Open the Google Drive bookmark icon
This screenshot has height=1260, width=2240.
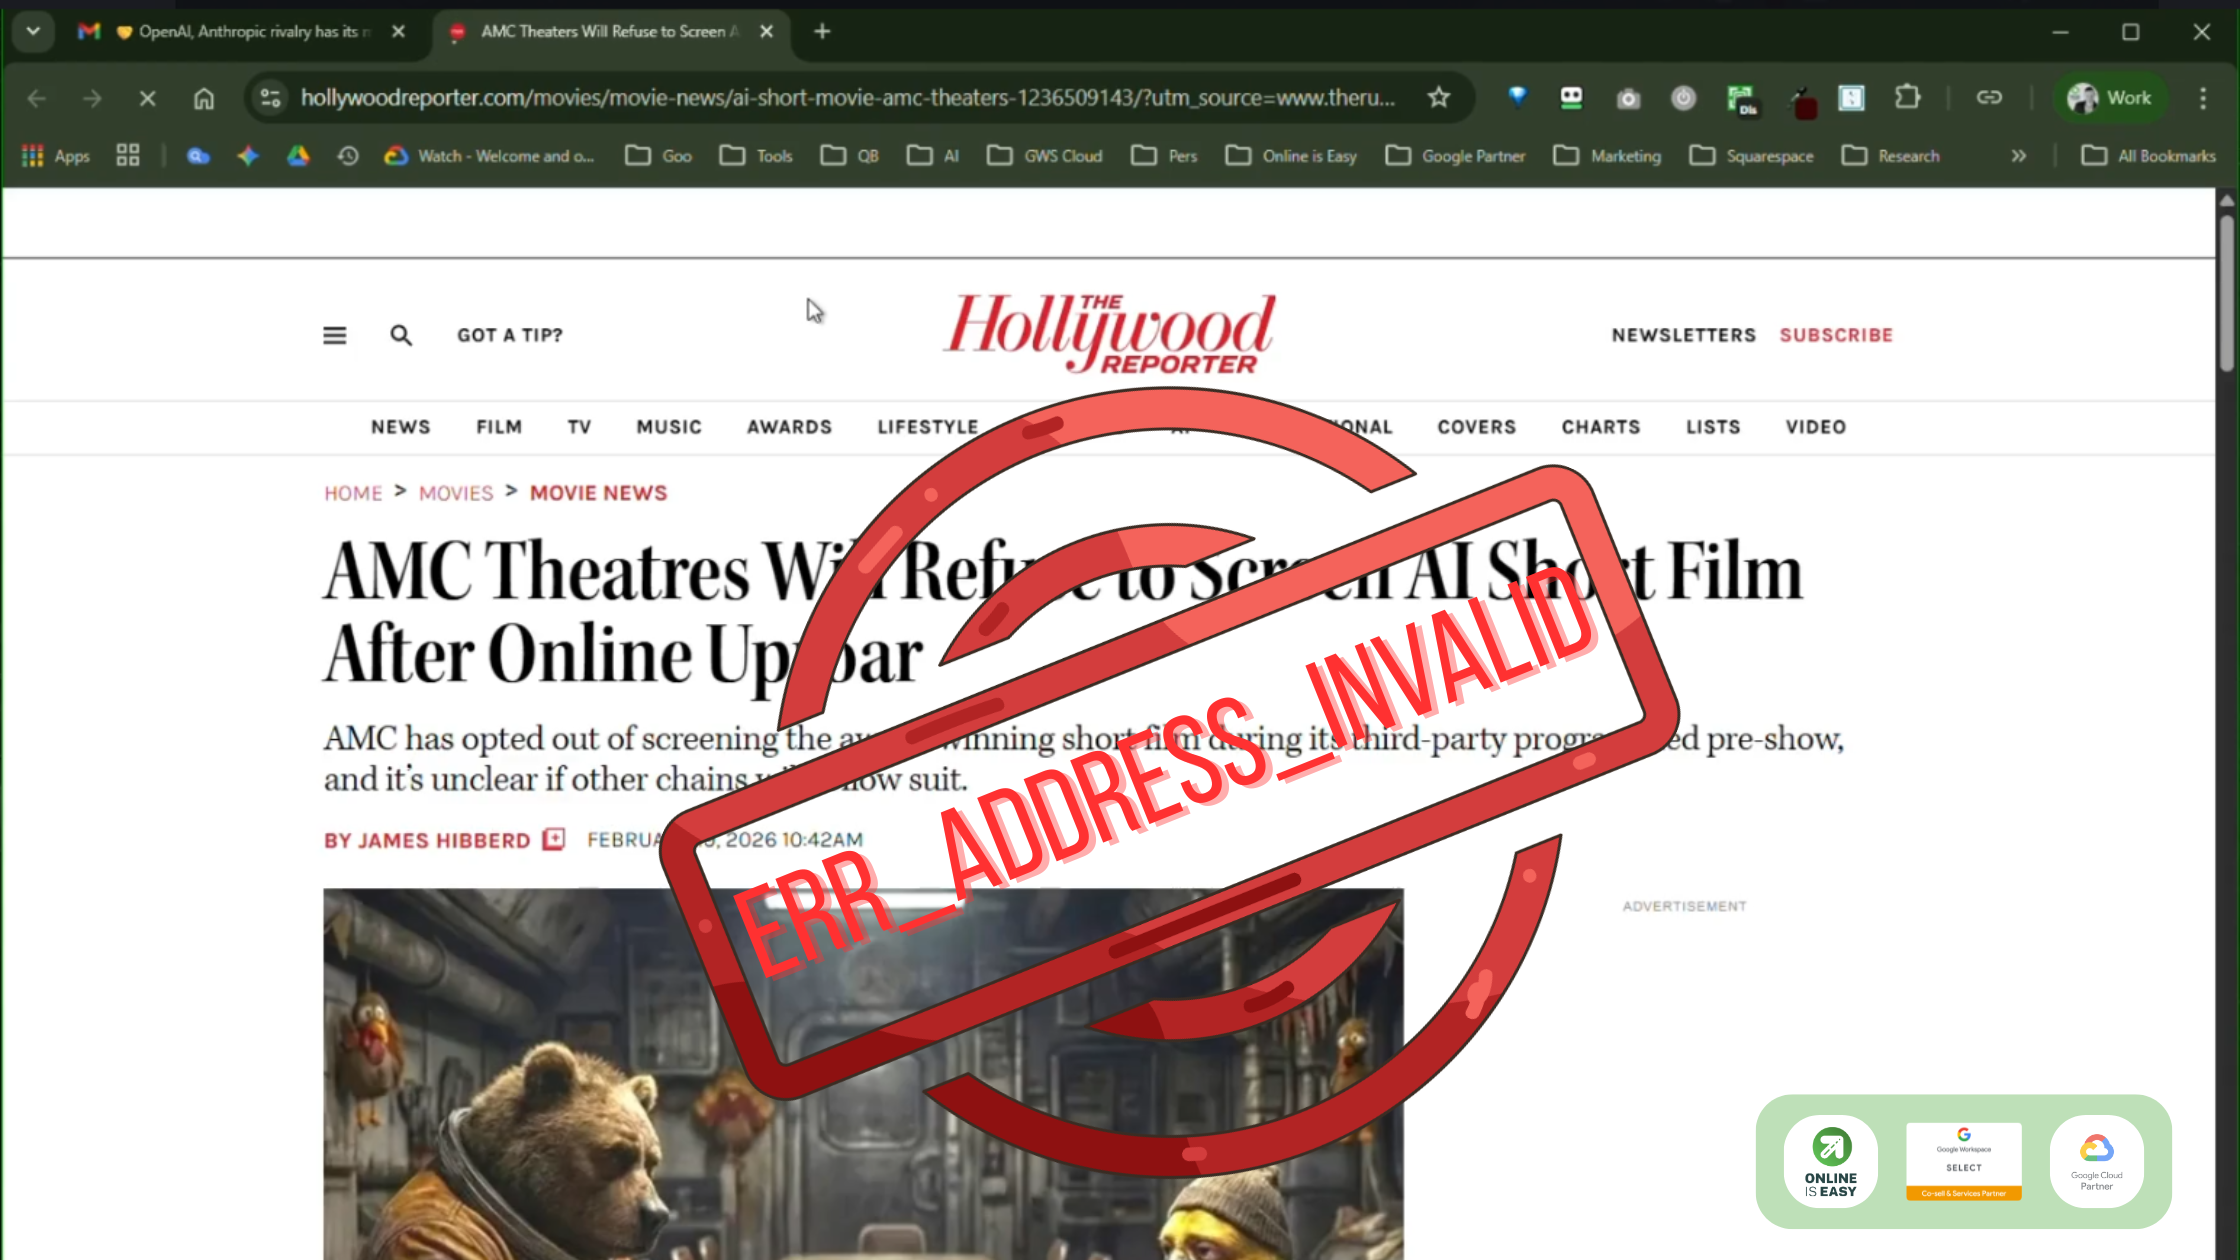click(x=298, y=156)
